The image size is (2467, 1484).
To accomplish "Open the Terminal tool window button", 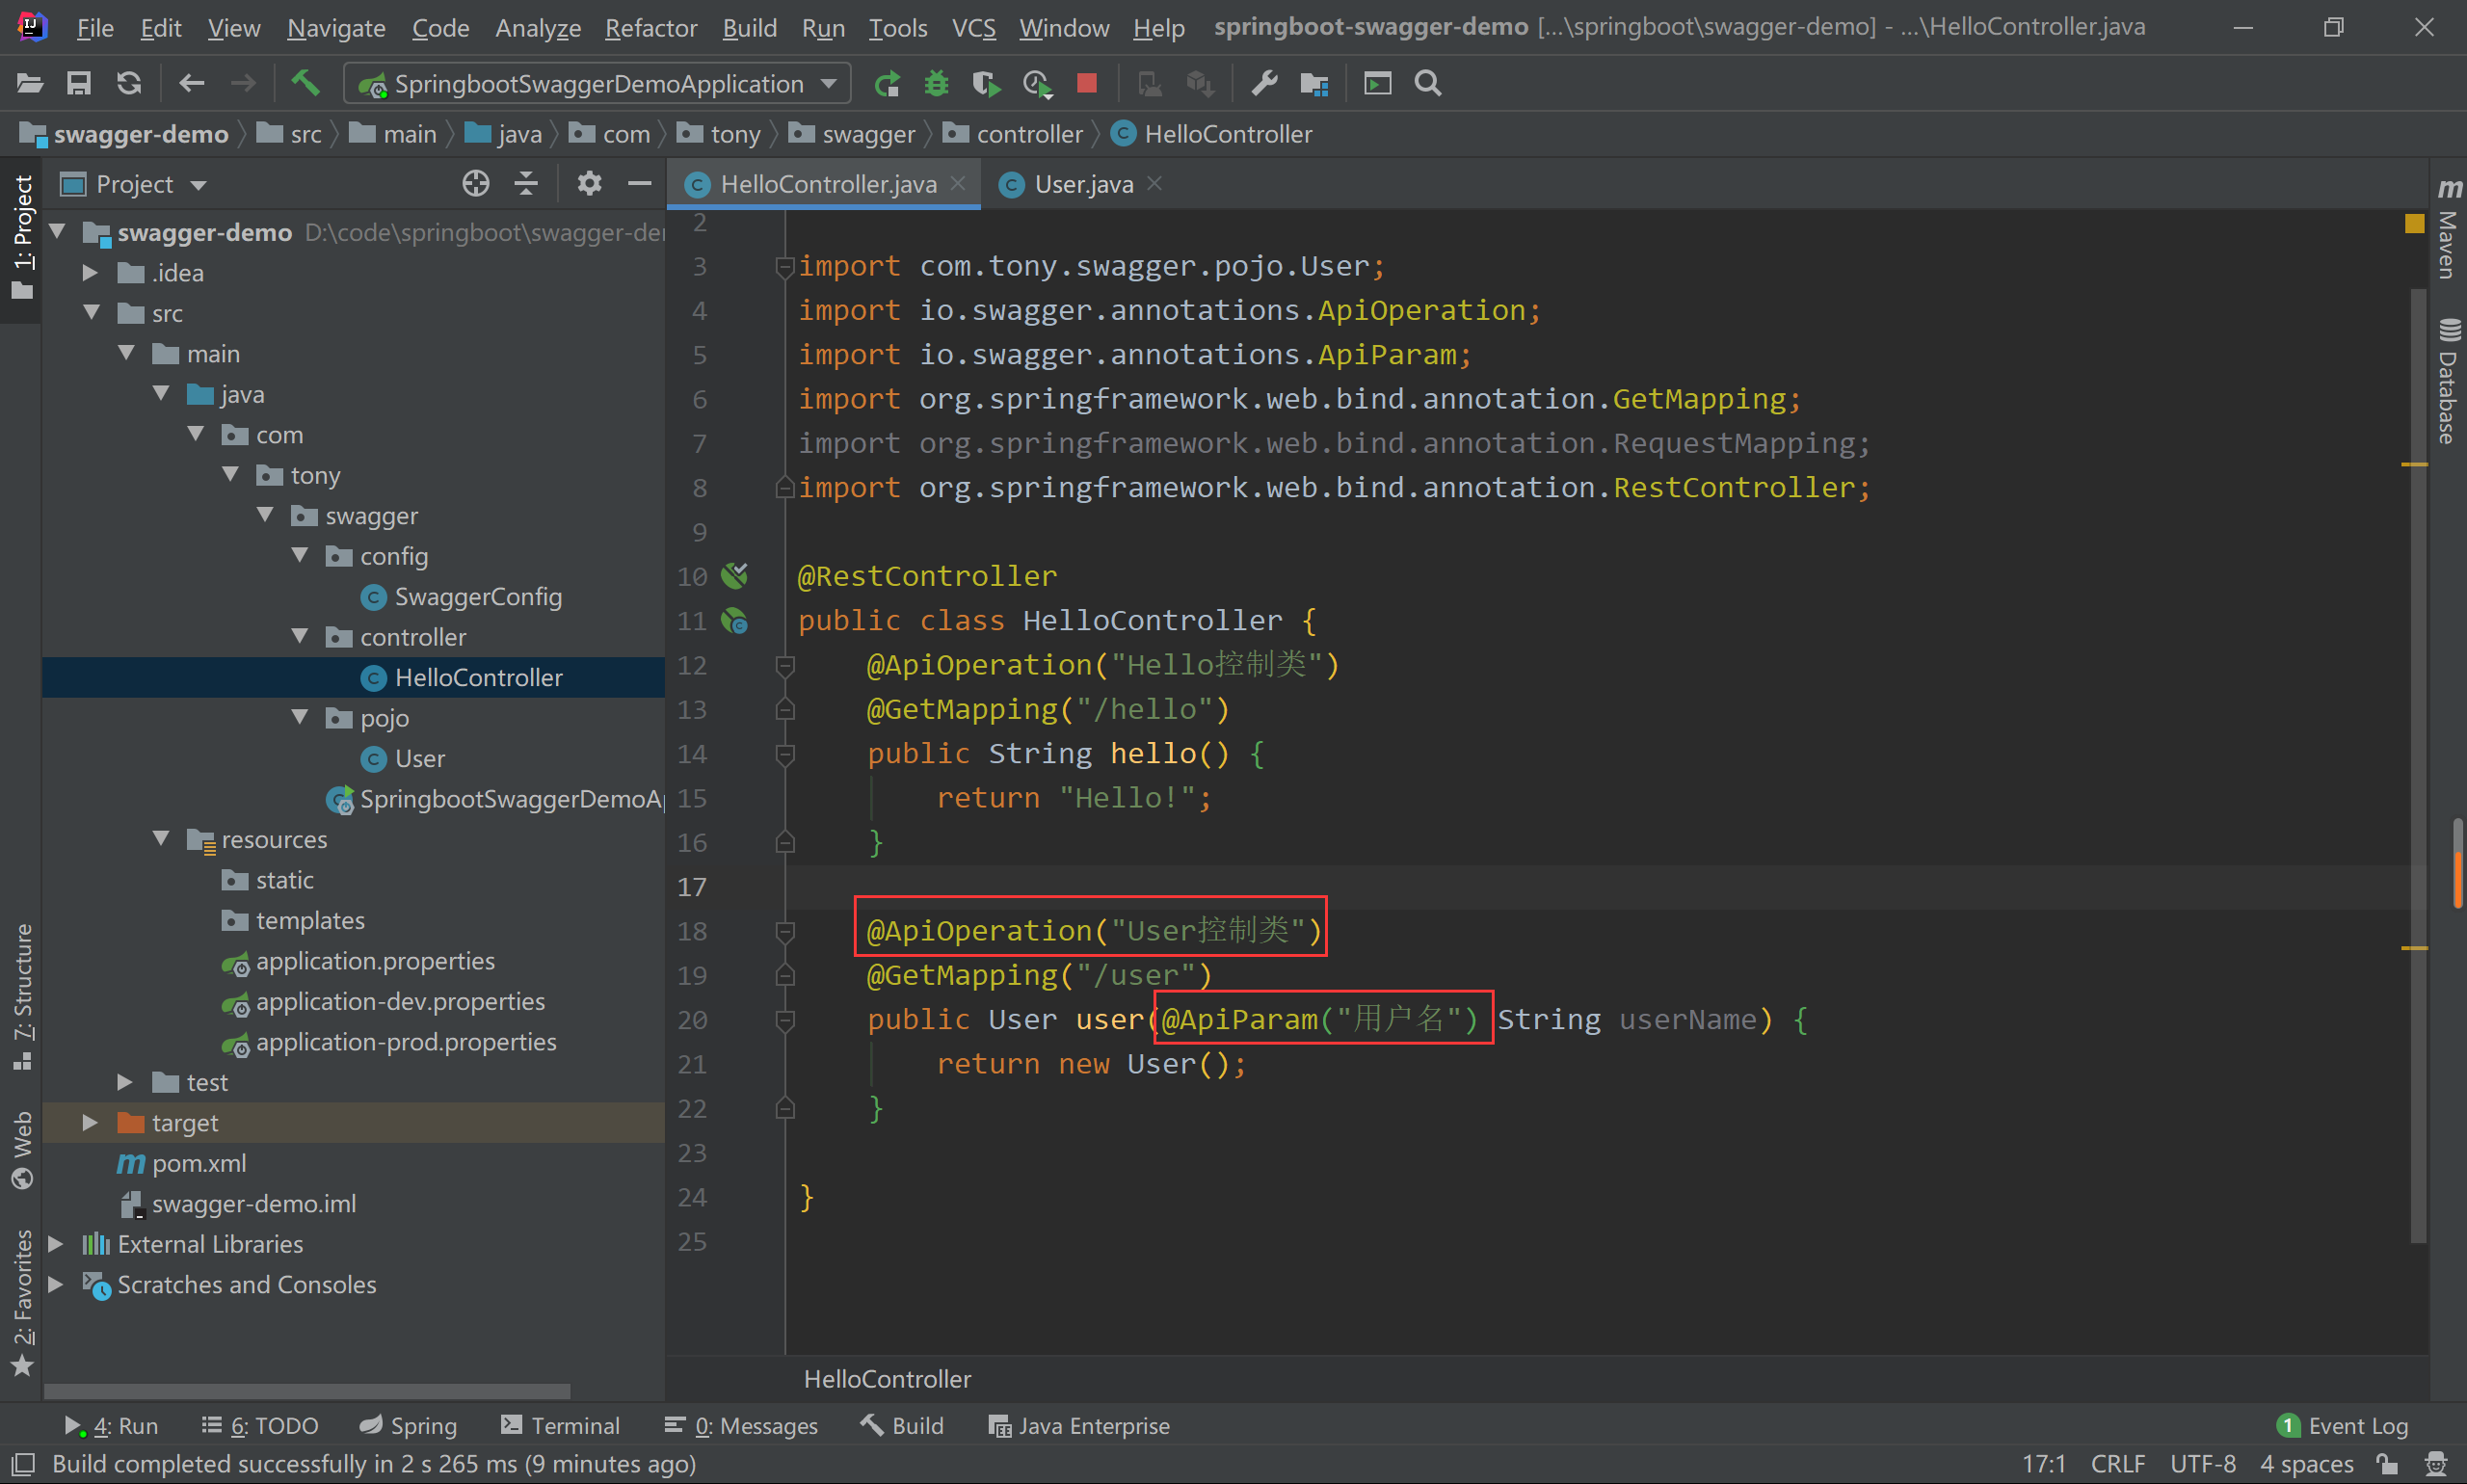I will 561,1426.
